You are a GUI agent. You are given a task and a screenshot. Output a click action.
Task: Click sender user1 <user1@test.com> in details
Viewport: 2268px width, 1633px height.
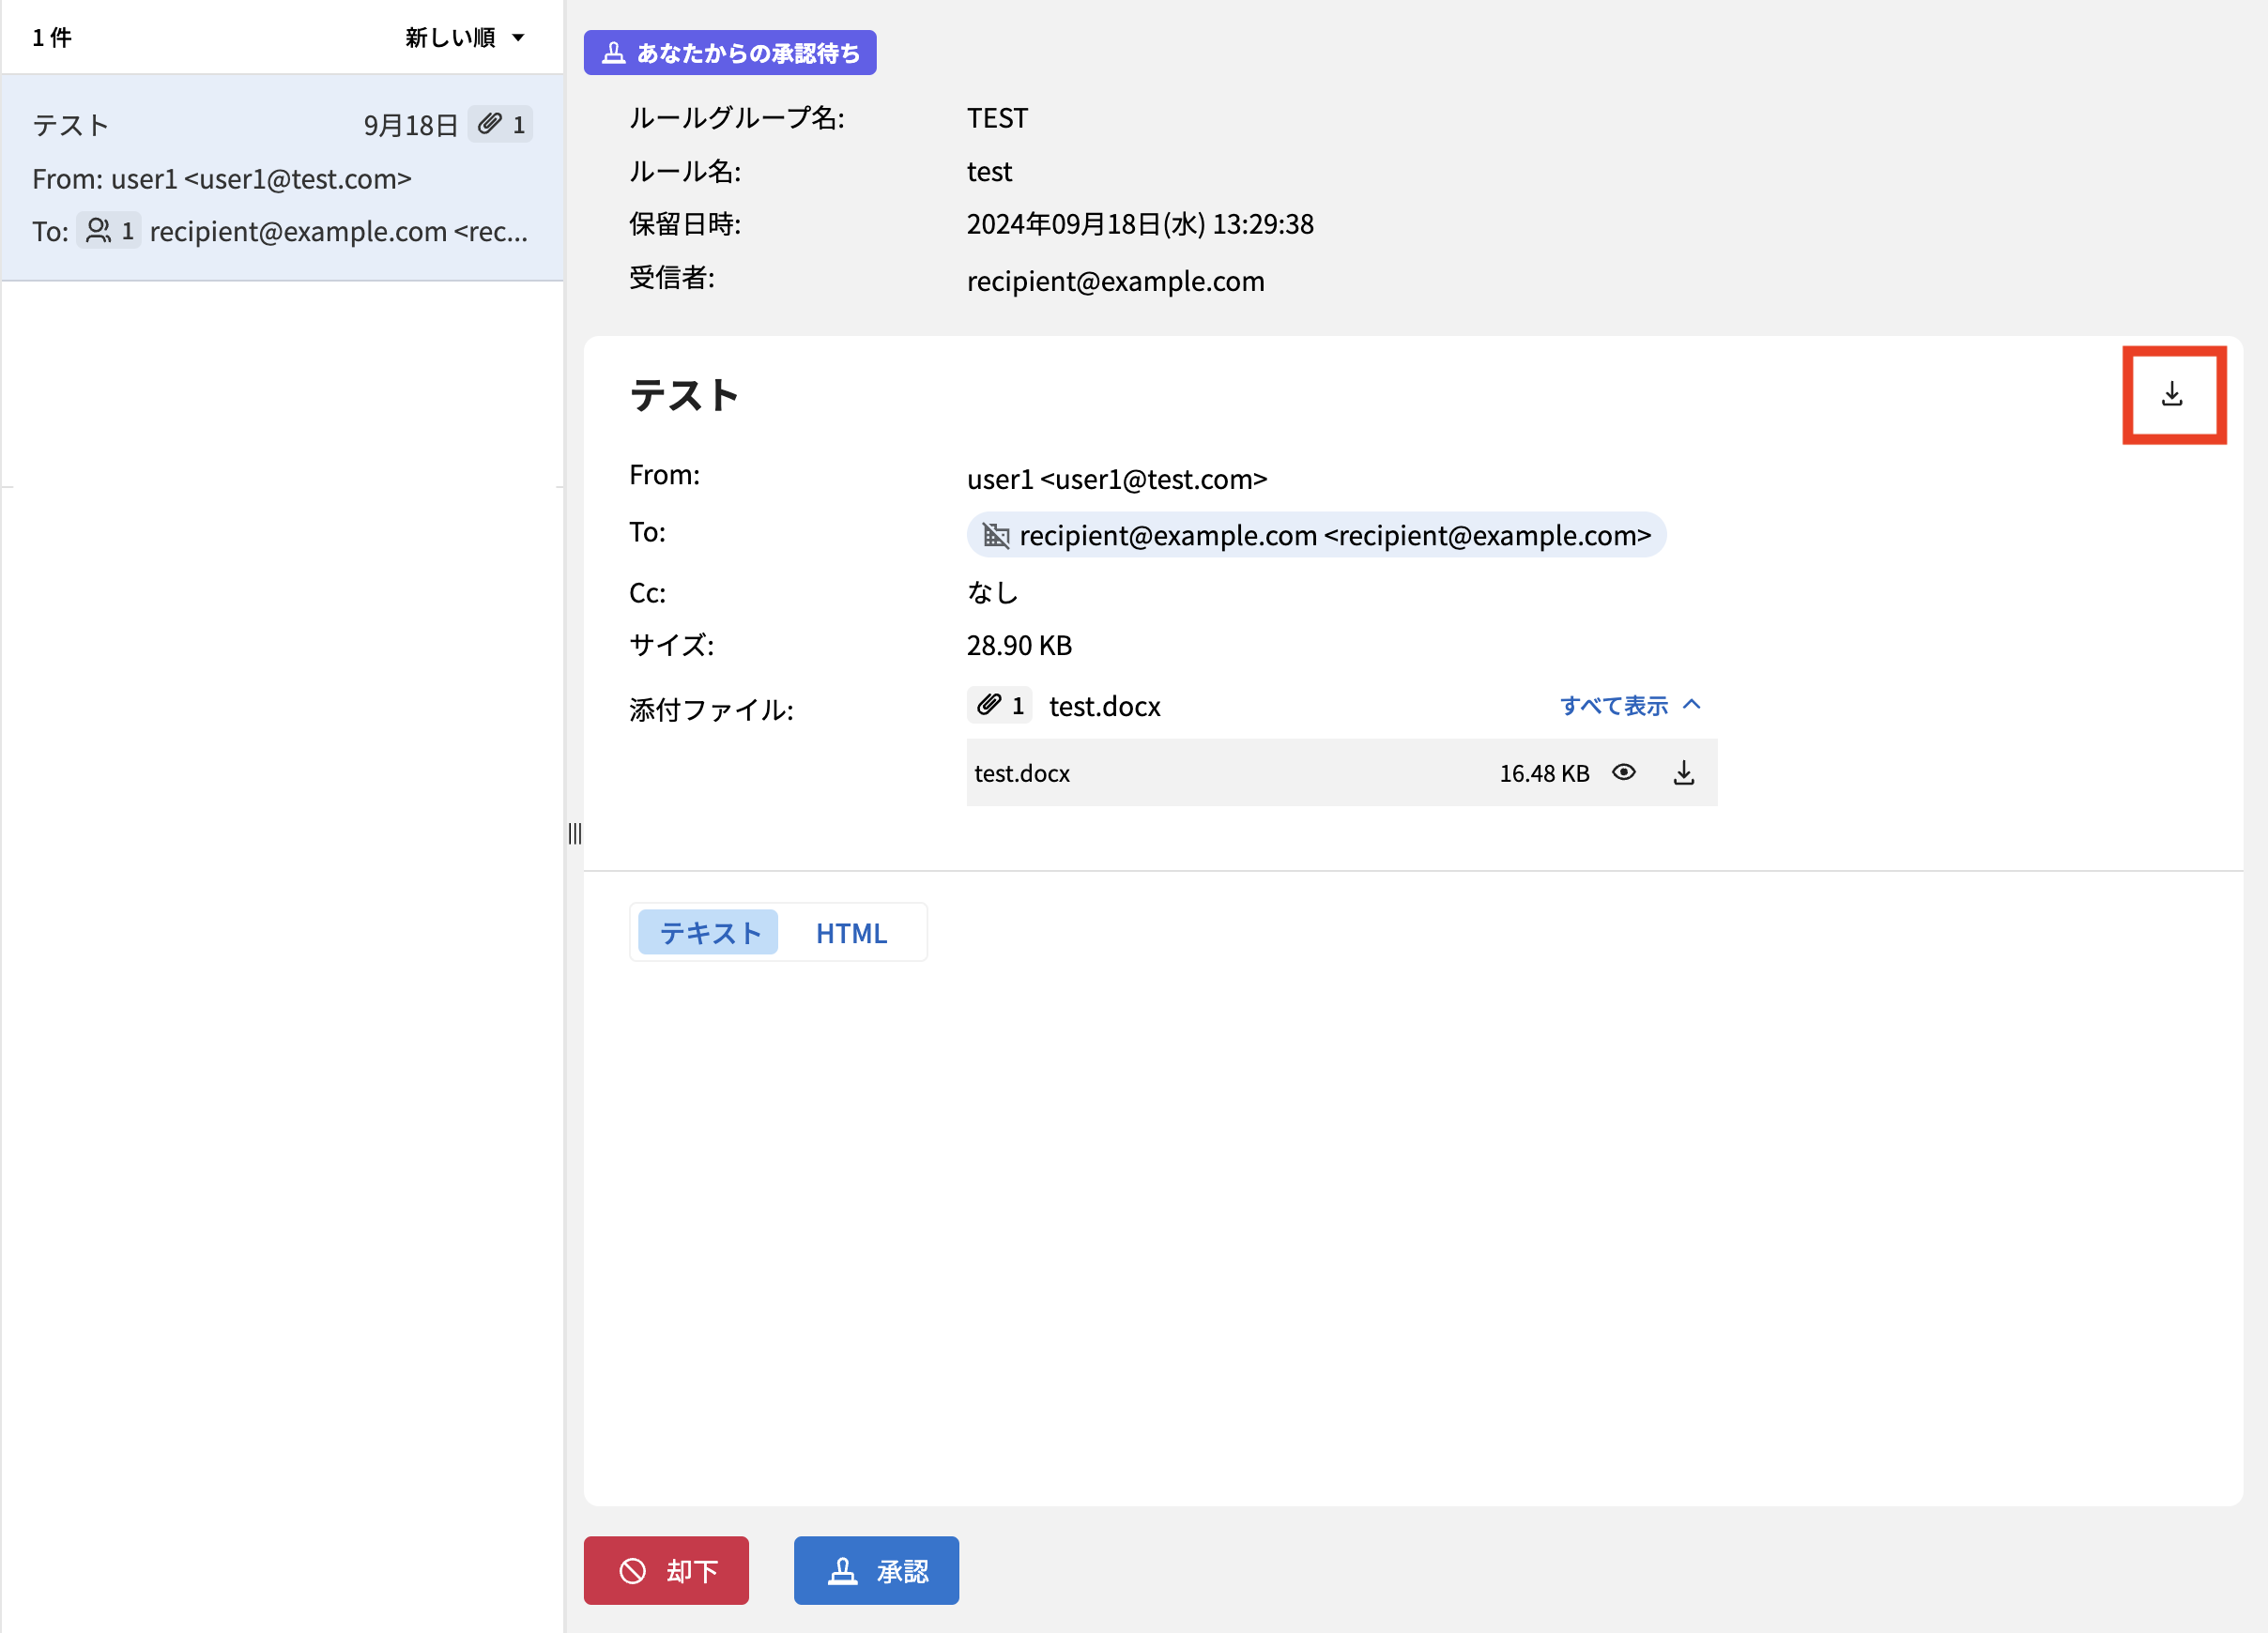1117,479
